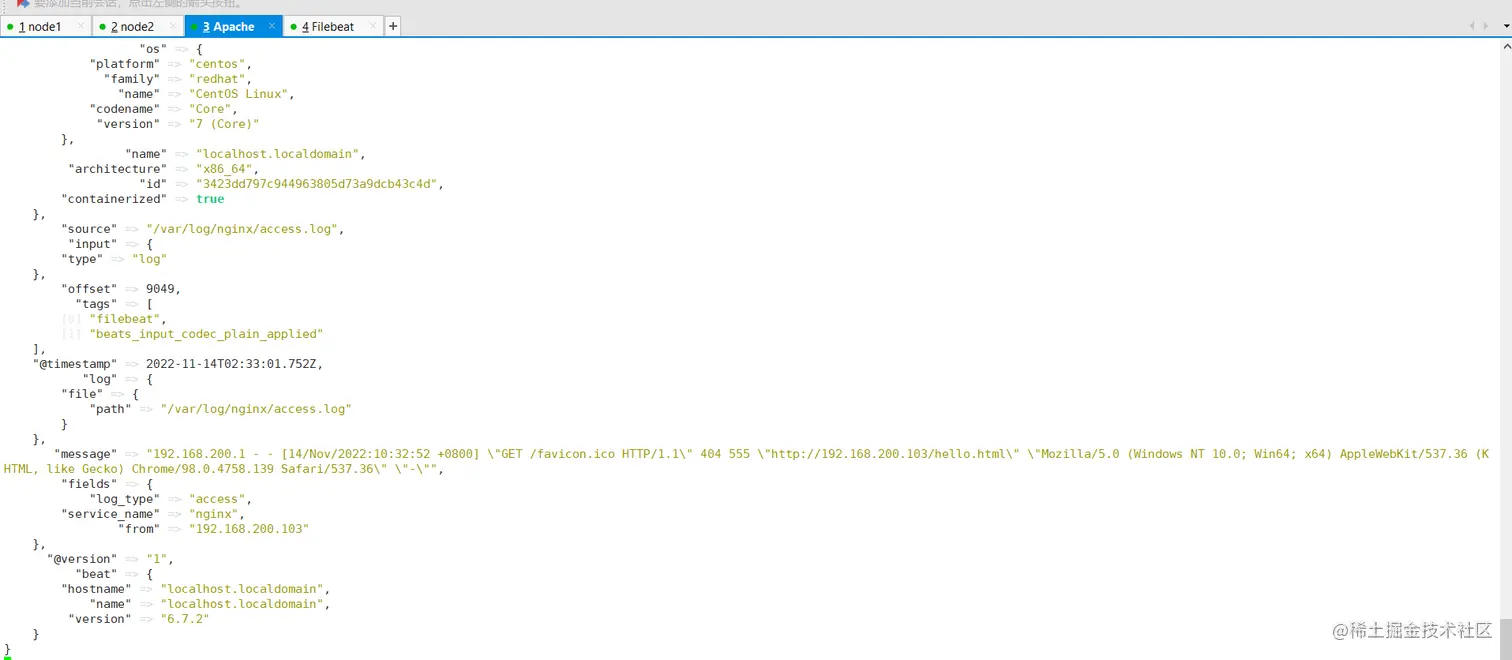Screen dimensions: 1512x660
Task: Click the "nginx" service_name value
Action: pyautogui.click(x=214, y=514)
